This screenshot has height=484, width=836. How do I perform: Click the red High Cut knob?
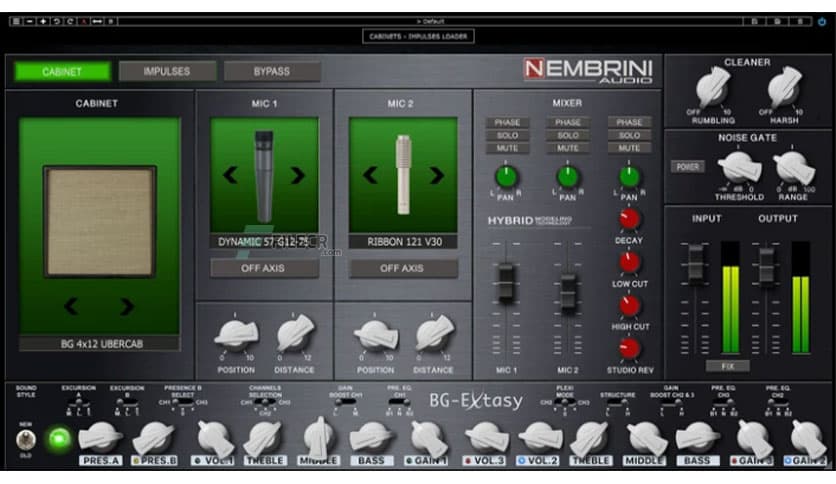(629, 305)
